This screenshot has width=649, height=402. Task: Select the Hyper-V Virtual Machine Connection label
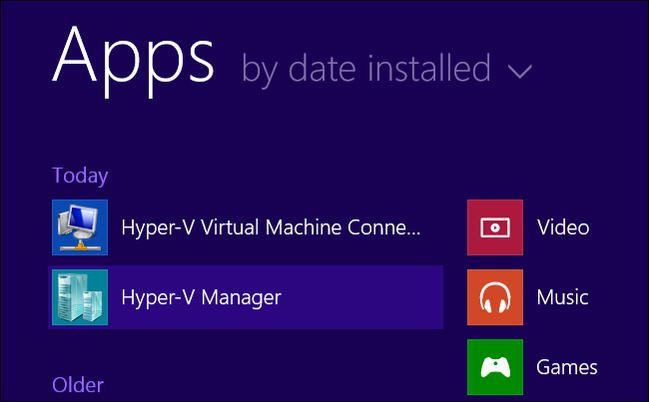coord(270,227)
